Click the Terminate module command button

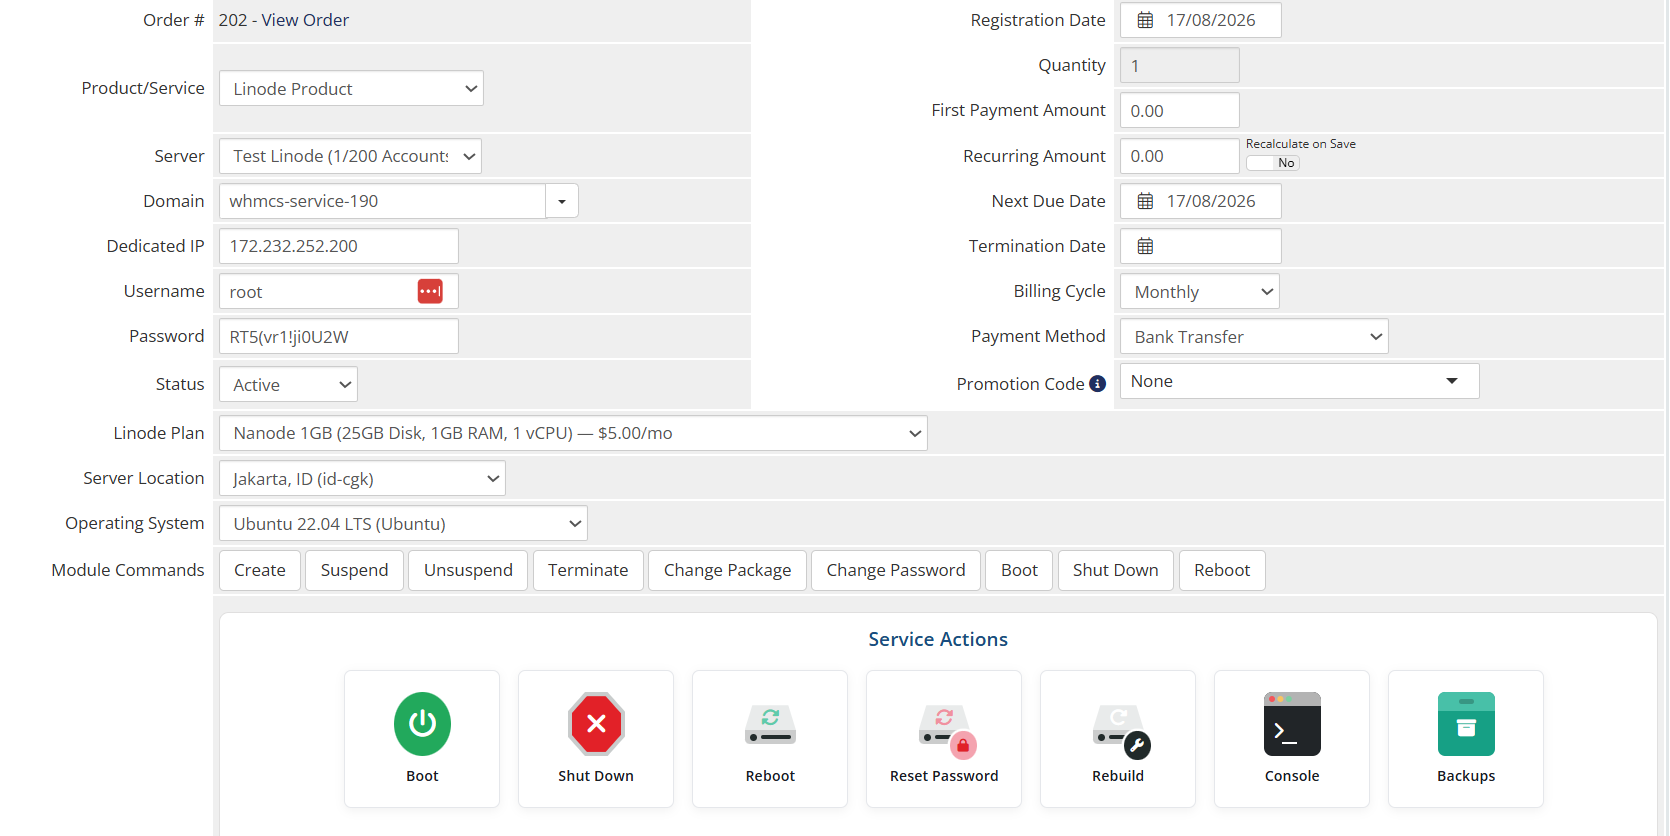point(588,570)
